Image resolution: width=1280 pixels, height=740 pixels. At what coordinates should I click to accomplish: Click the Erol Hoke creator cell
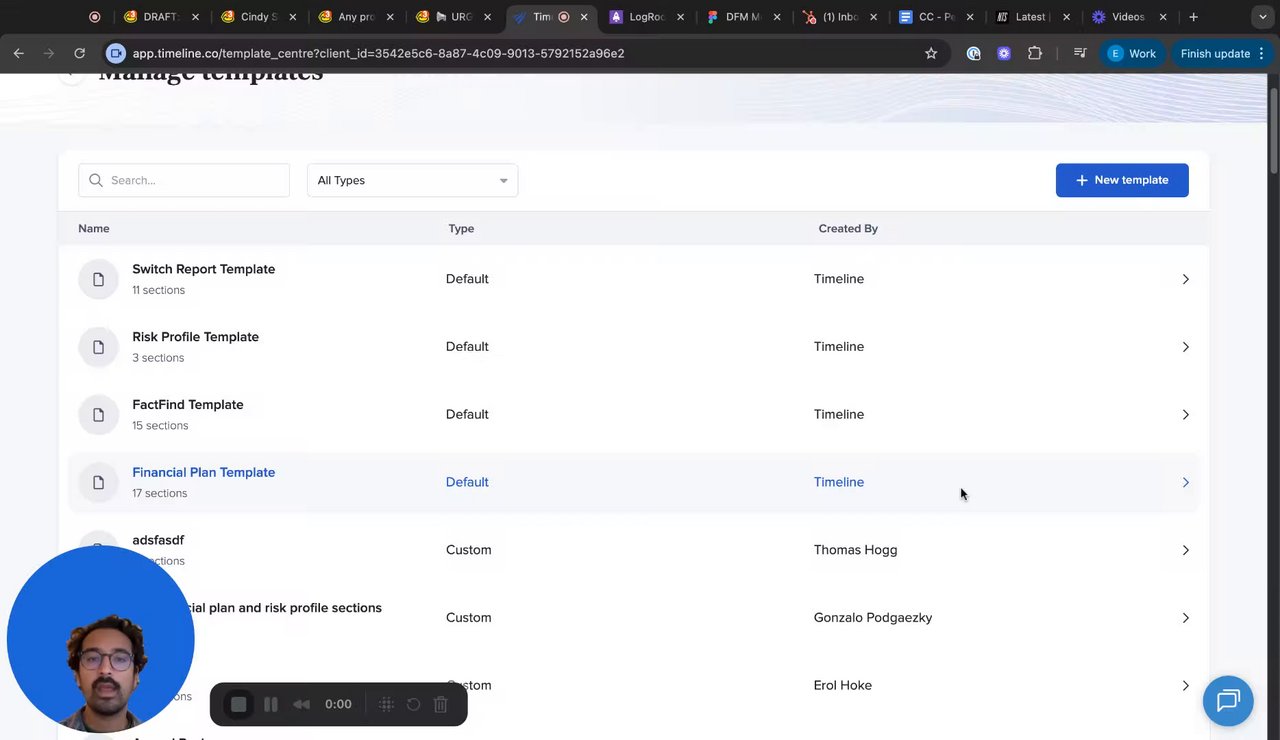pos(843,686)
